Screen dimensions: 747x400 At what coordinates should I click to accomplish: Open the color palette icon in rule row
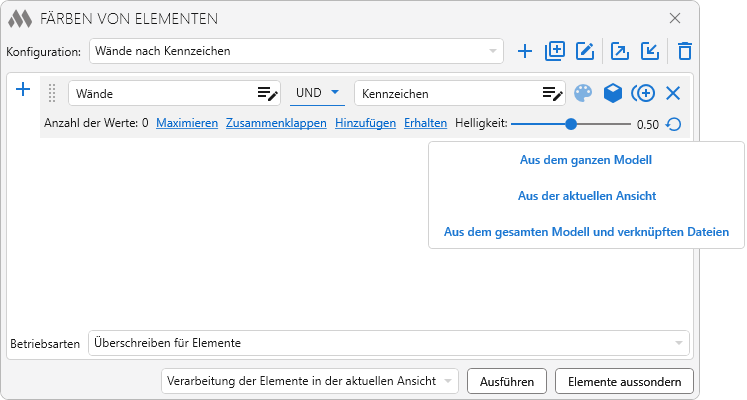[583, 93]
